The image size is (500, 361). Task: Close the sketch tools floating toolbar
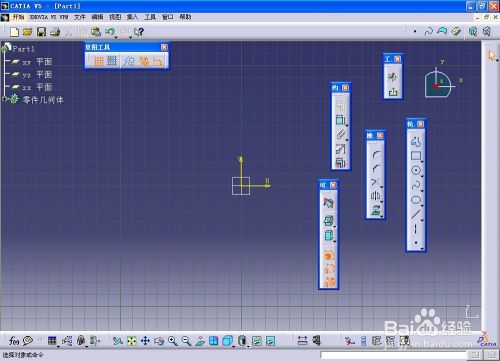click(x=164, y=47)
